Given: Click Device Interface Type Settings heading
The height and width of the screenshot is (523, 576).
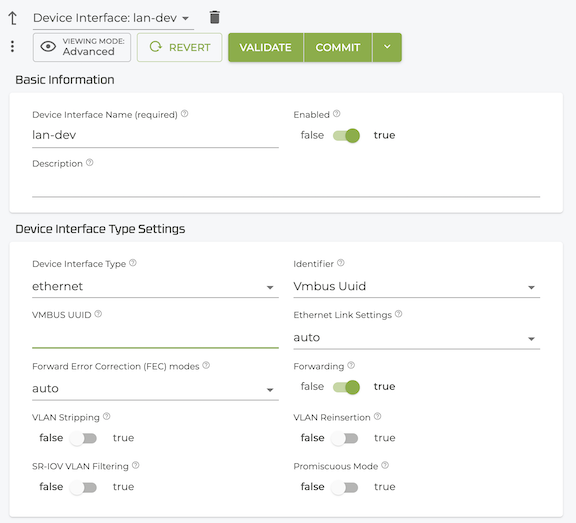Looking at the screenshot, I should (x=100, y=229).
